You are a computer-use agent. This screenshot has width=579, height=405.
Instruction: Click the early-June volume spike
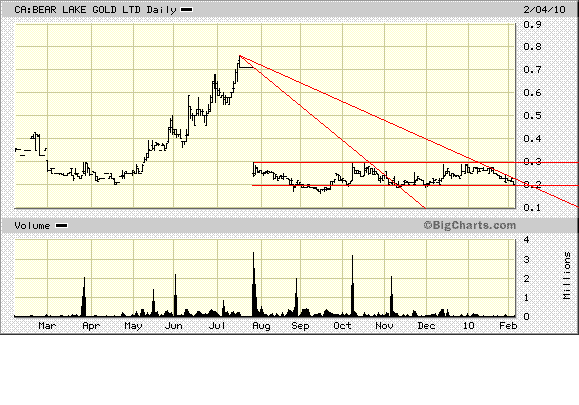pos(175,295)
